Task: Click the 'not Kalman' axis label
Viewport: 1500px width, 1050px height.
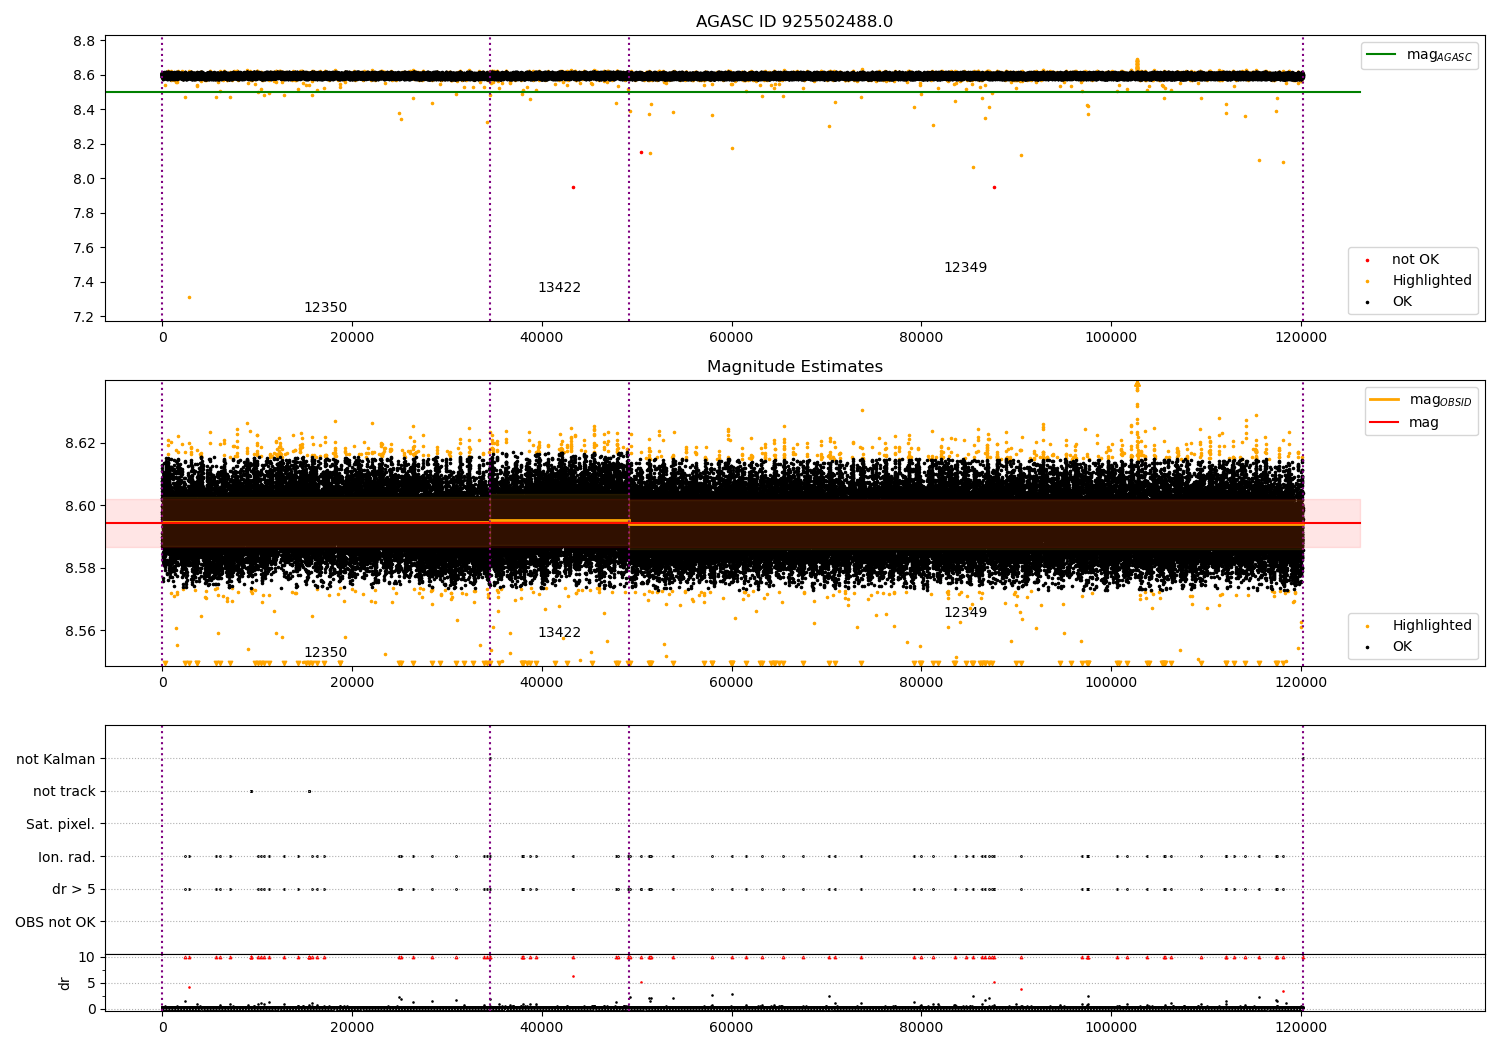Action: click(56, 760)
